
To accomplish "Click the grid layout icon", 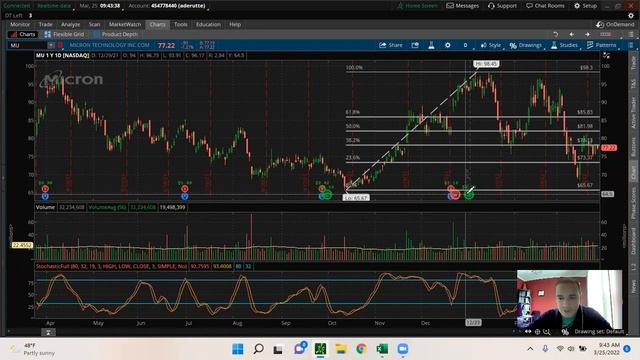I will (x=605, y=34).
